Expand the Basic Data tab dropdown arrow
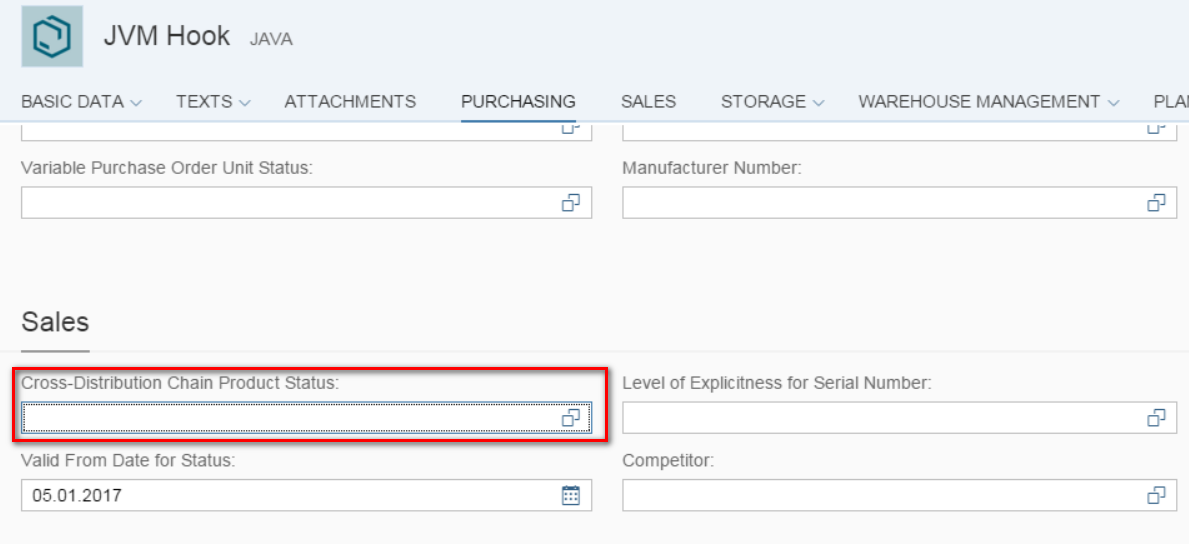1189x544 pixels. click(136, 102)
